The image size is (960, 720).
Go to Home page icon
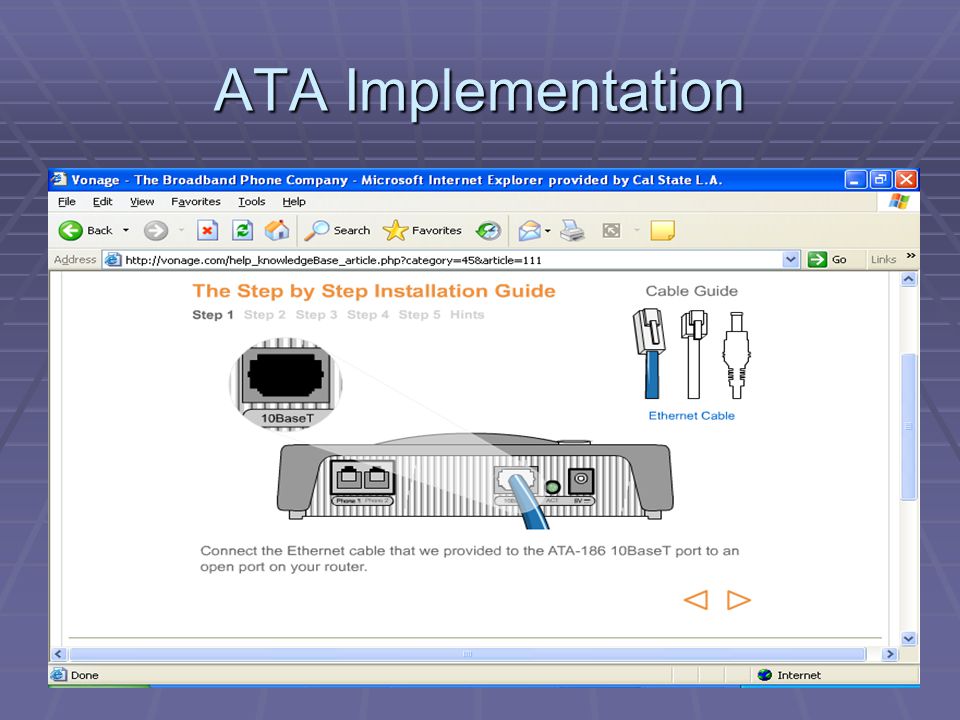[x=277, y=231]
